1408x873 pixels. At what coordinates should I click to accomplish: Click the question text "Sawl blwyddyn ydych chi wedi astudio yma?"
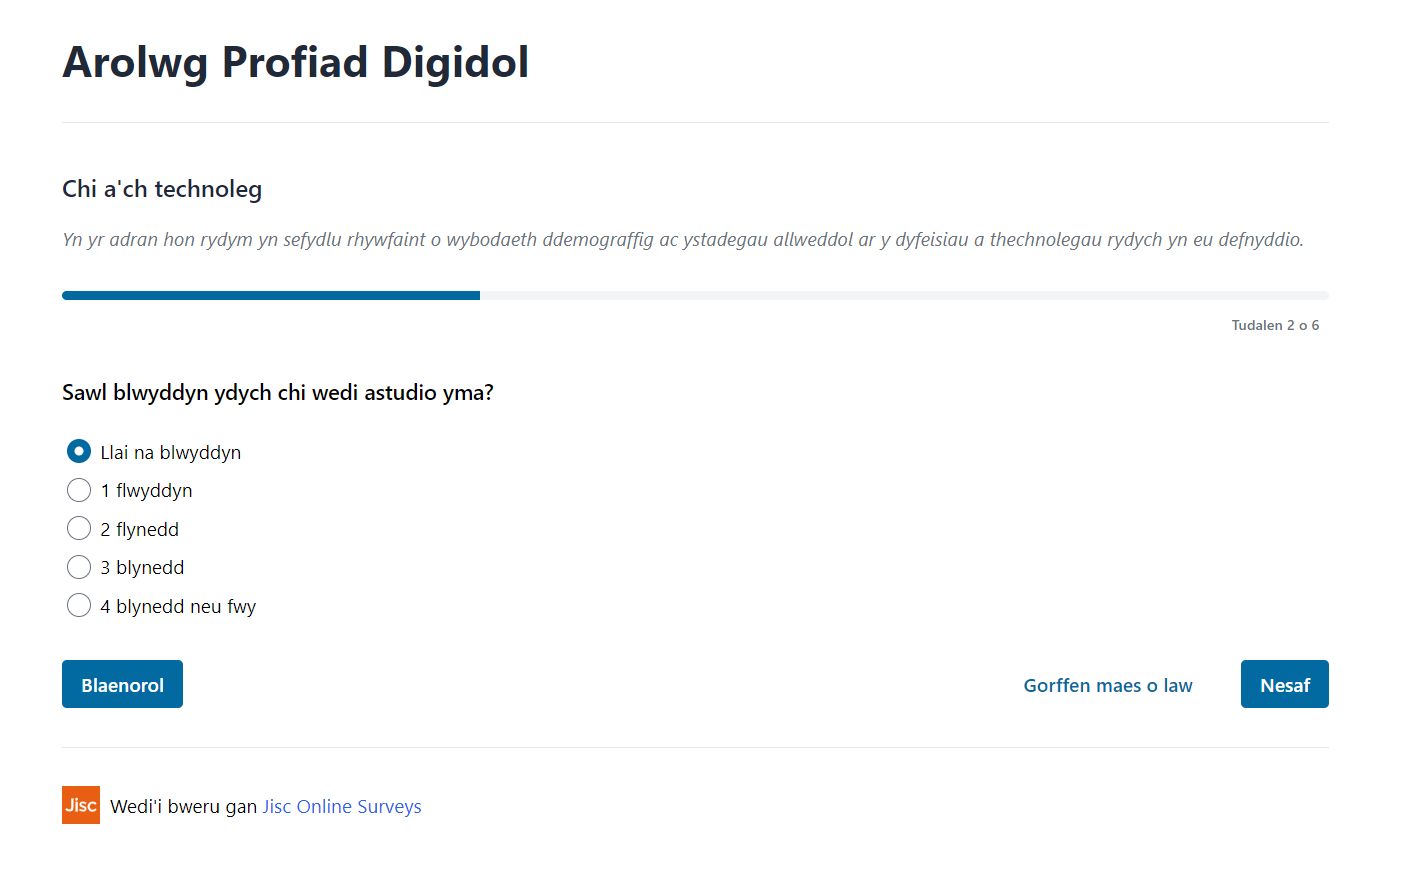tap(278, 392)
